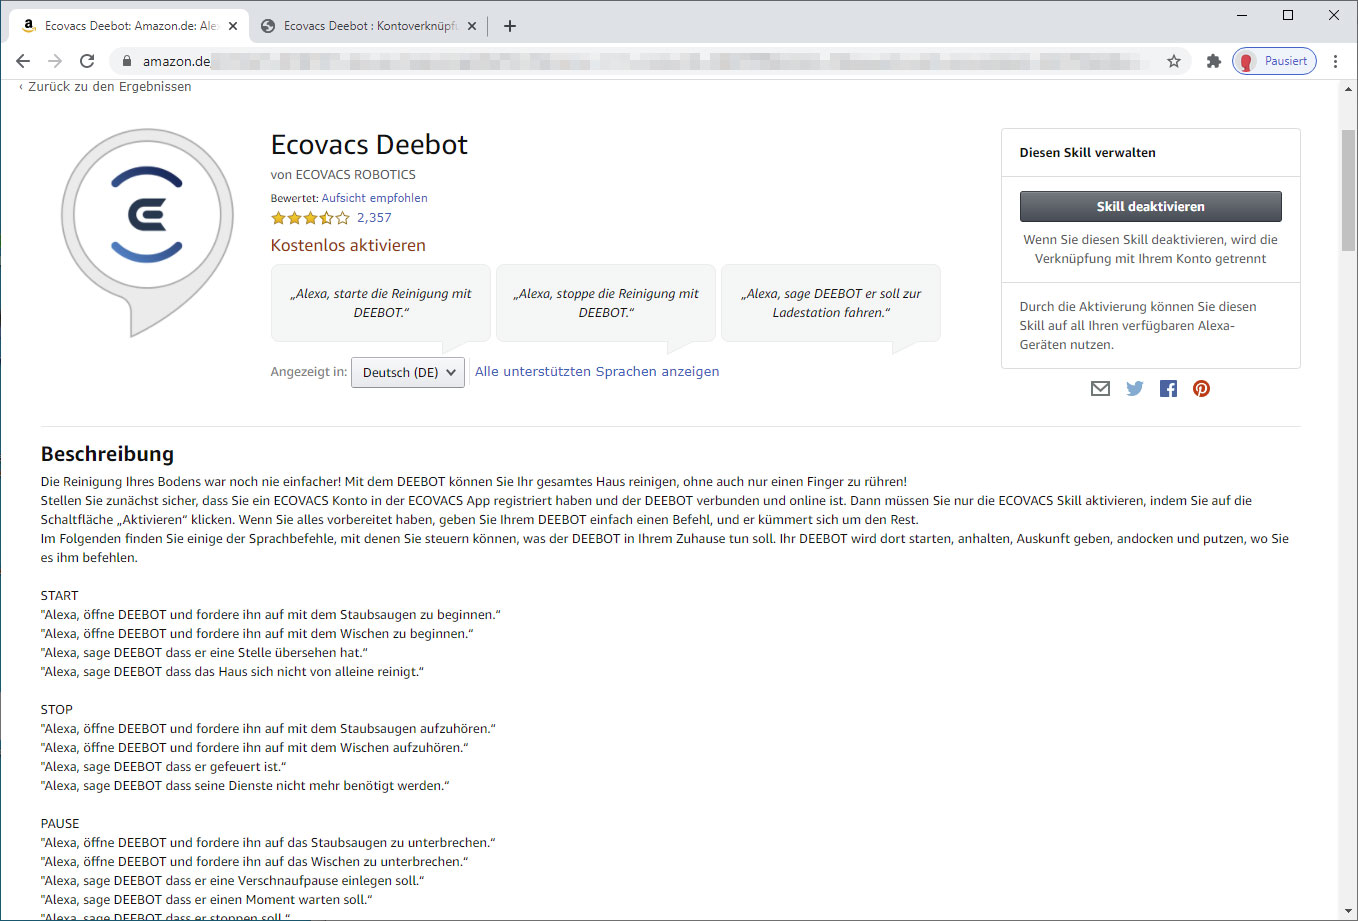Click the Pausiert profile button

pyautogui.click(x=1274, y=61)
